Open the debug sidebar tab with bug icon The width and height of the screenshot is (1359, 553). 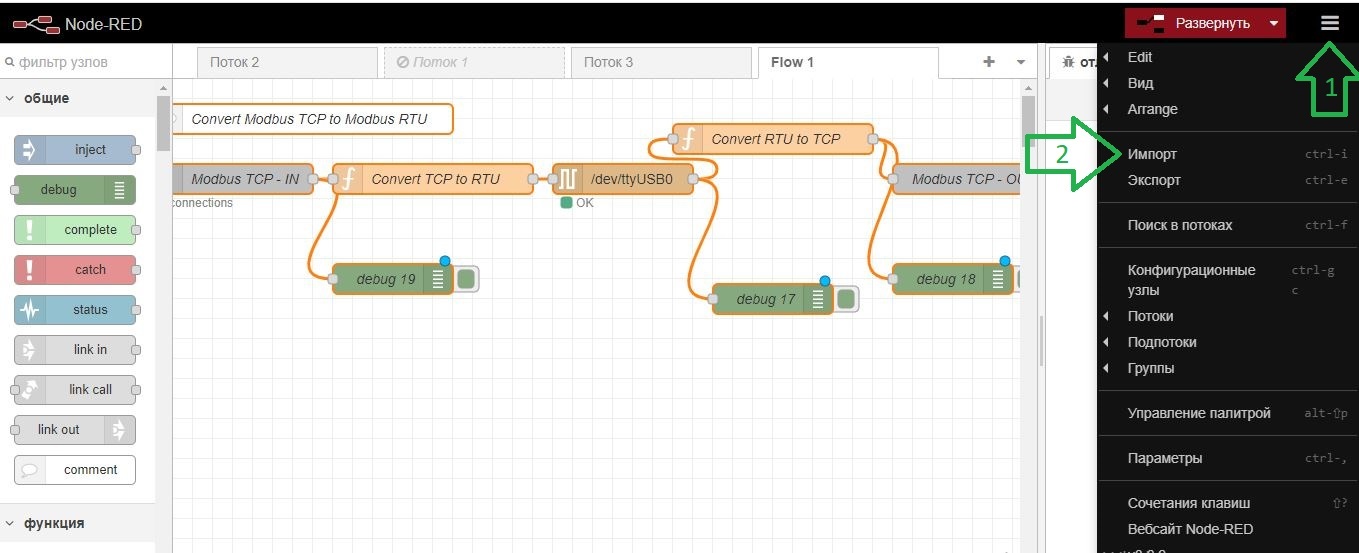pyautogui.click(x=1074, y=62)
